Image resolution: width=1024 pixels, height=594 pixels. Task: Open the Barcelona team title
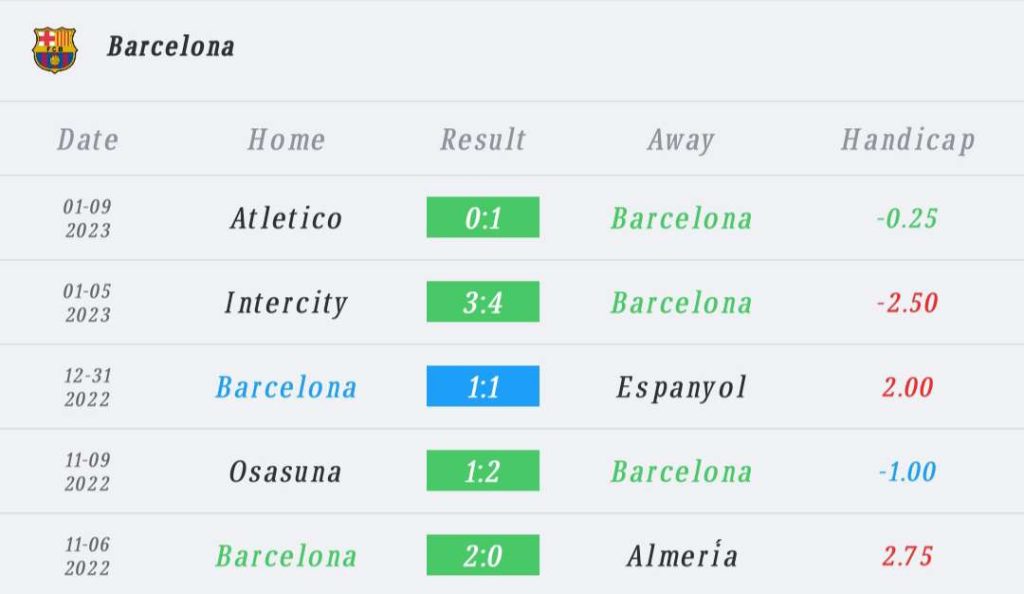pyautogui.click(x=170, y=47)
